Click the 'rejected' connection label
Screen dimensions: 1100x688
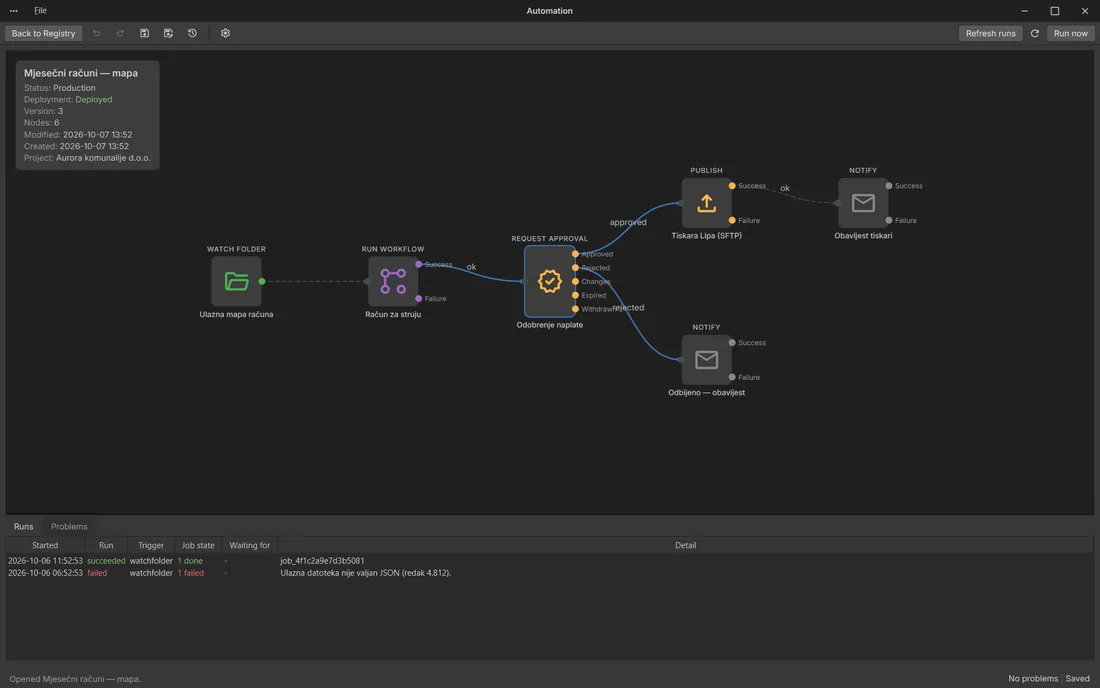[629, 308]
